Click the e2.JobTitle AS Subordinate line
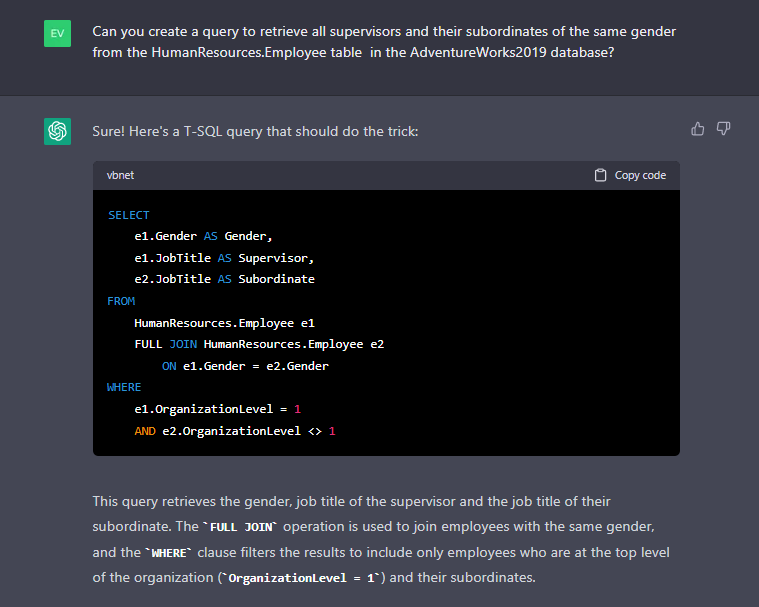Viewport: 759px width, 607px height. tap(224, 279)
